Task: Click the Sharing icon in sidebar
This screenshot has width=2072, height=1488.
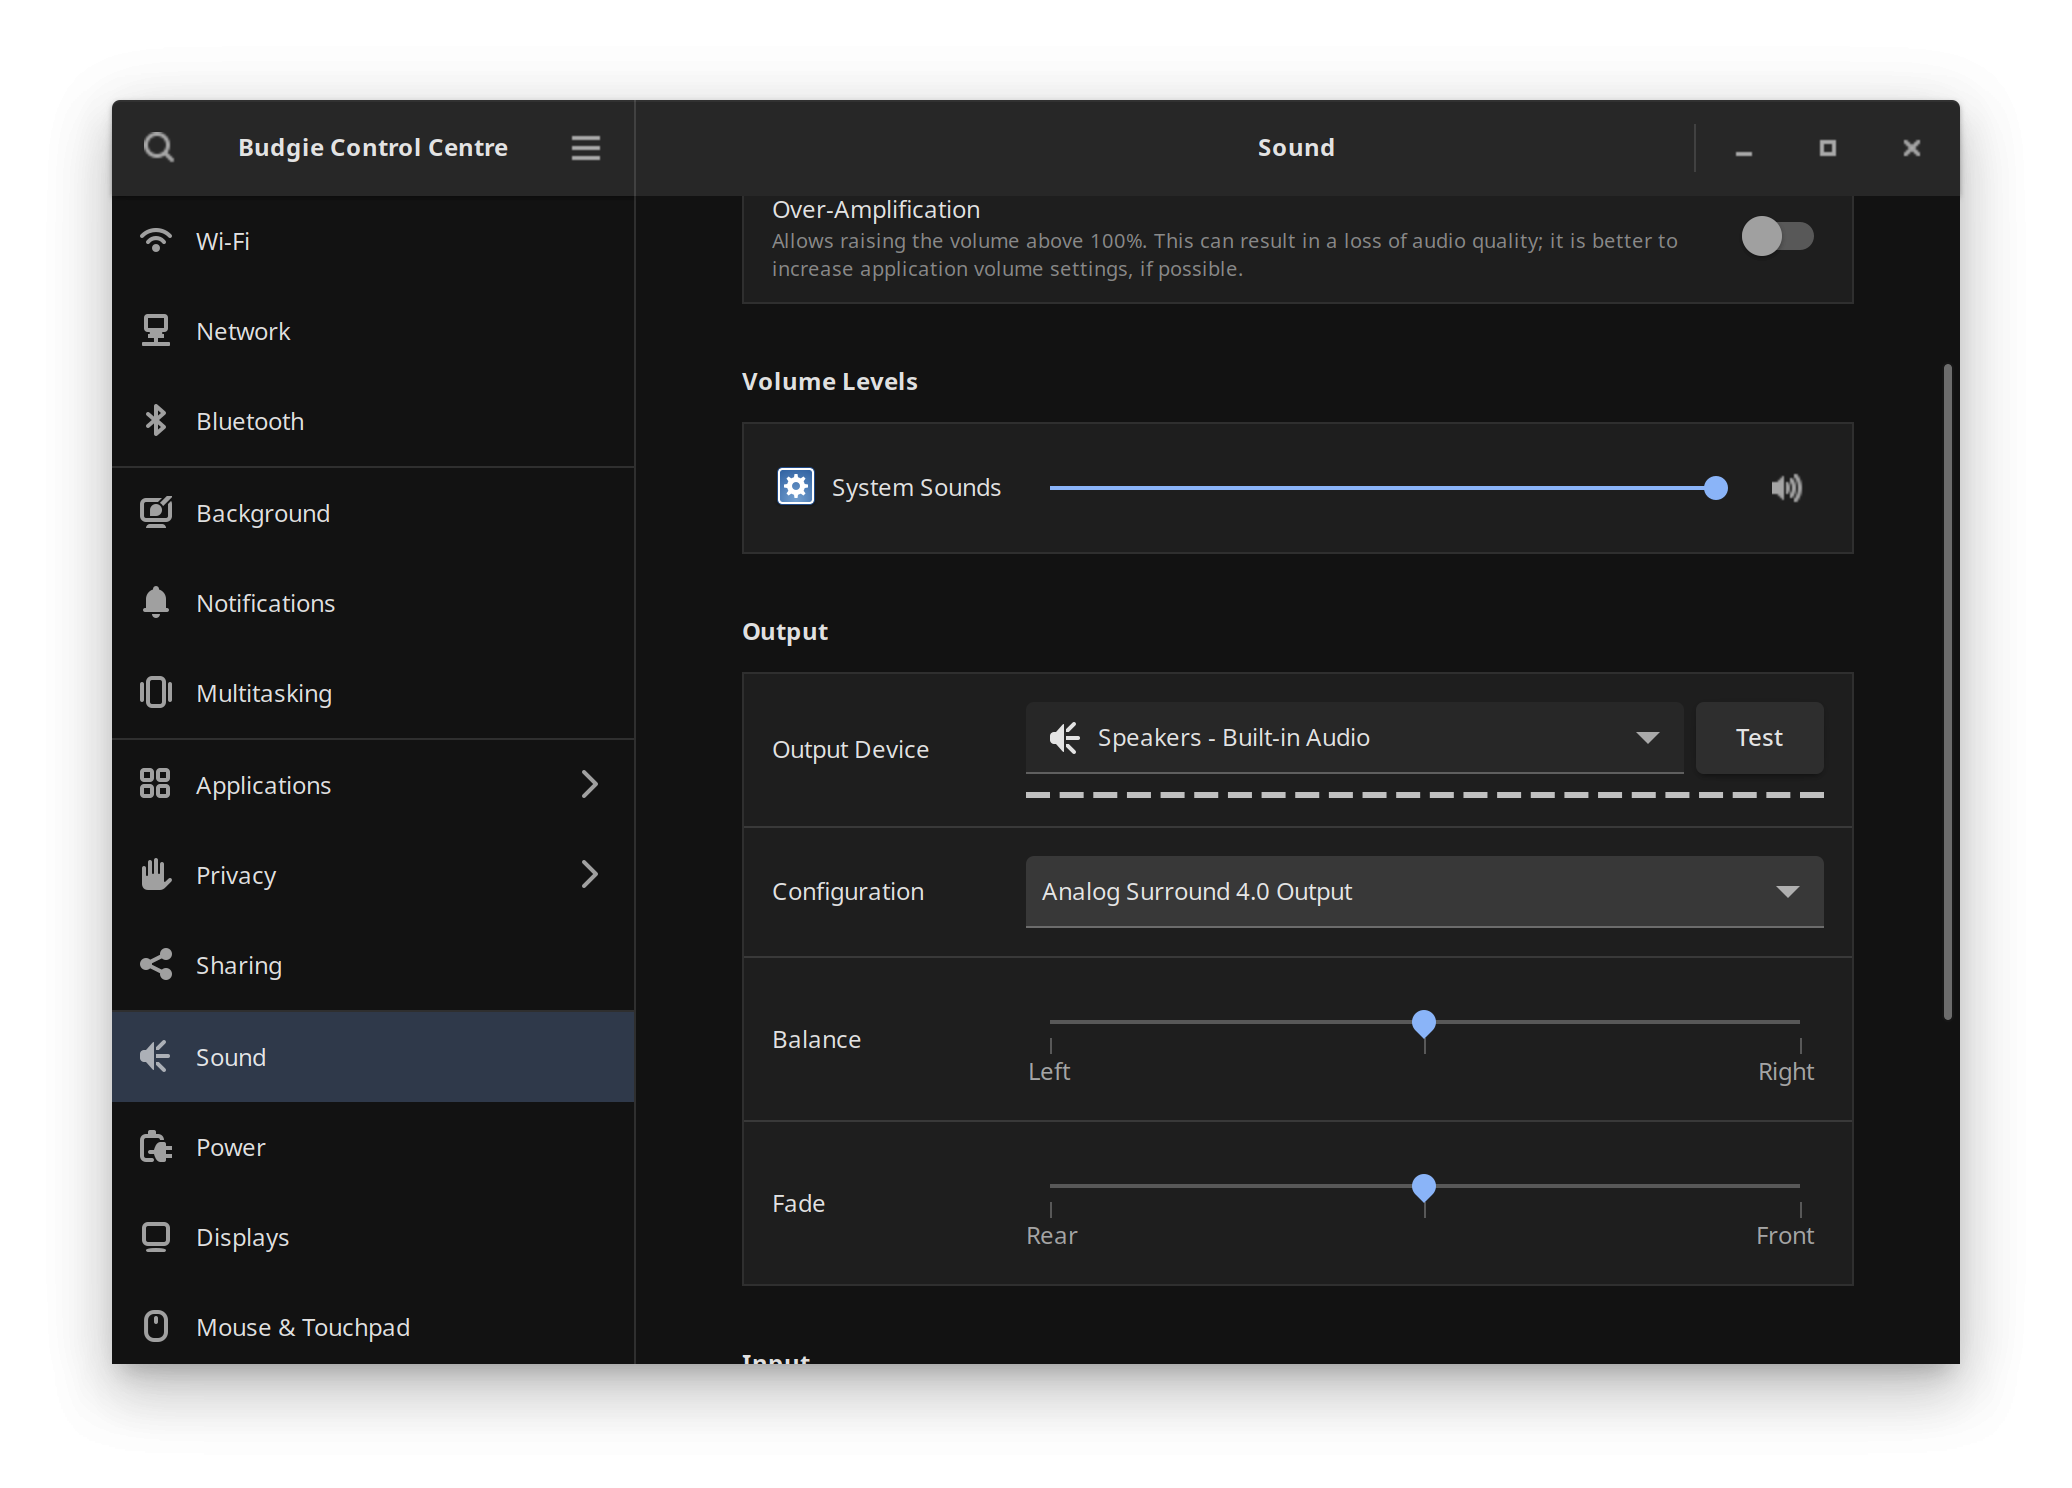Action: pos(156,965)
